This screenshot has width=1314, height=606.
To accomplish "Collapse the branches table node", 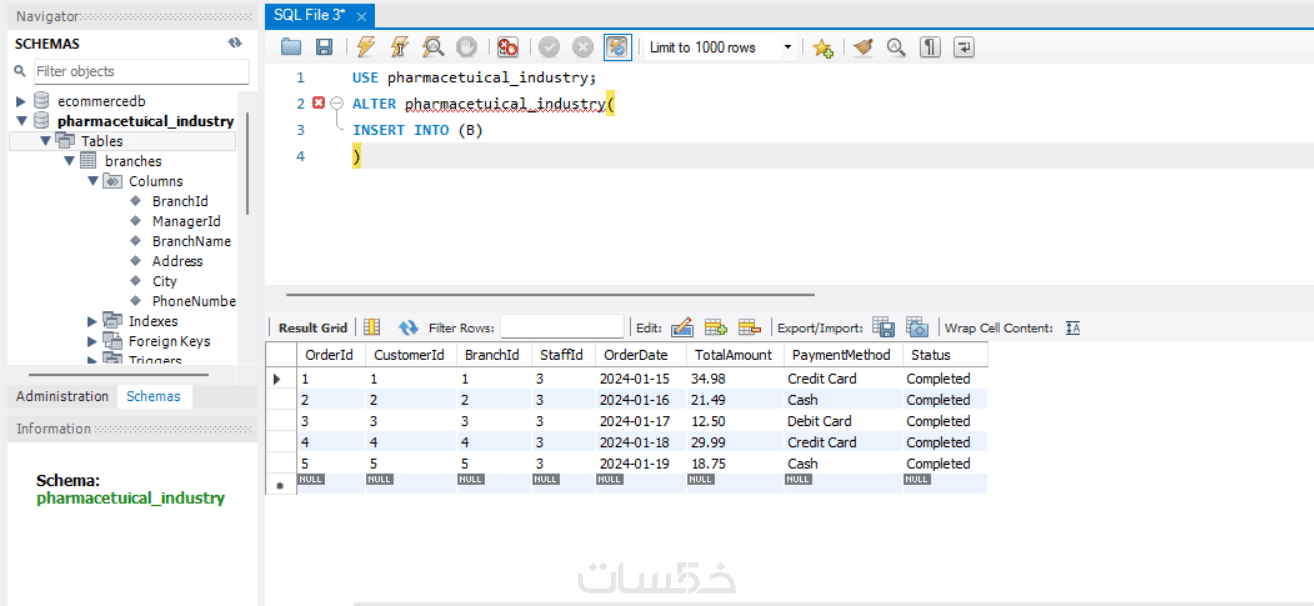I will [69, 161].
